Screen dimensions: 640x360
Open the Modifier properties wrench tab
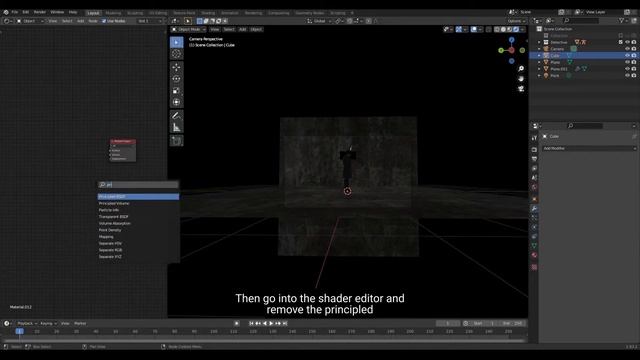(534, 209)
